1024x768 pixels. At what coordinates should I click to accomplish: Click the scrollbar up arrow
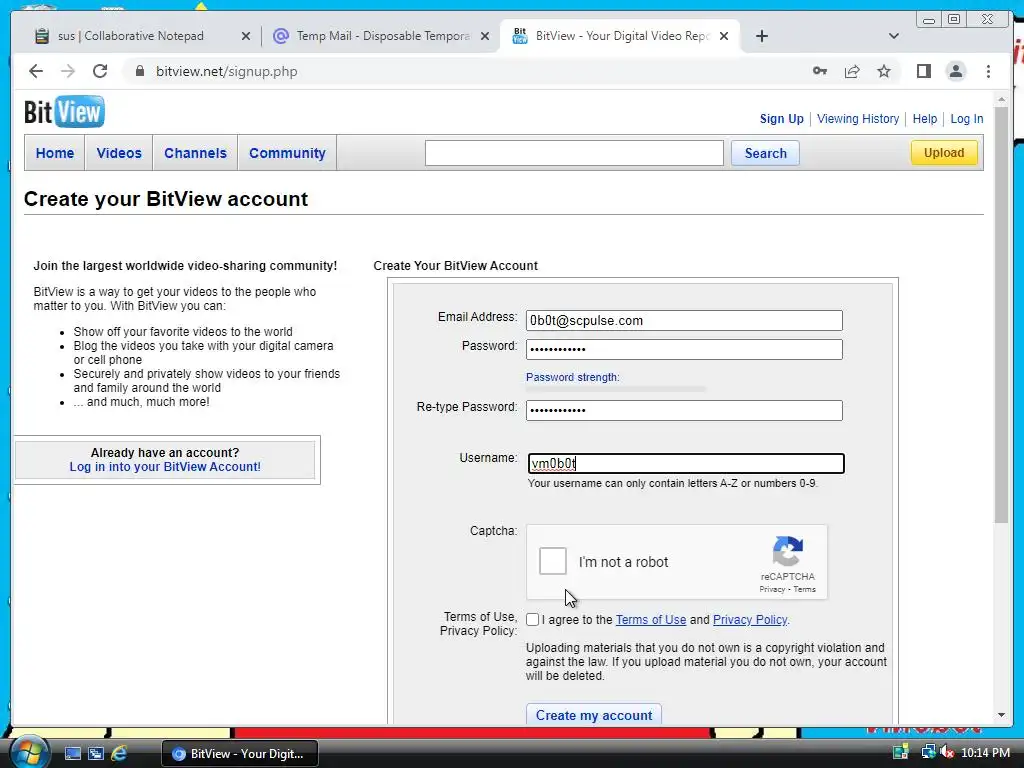click(x=1001, y=100)
